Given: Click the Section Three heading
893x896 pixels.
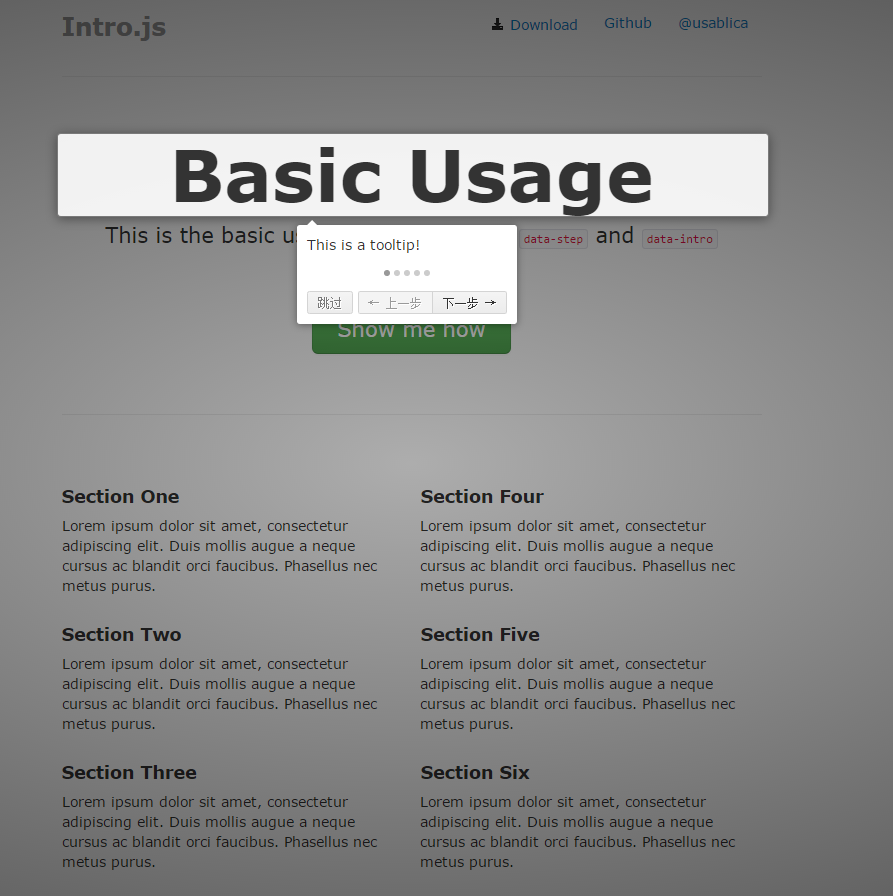Looking at the screenshot, I should pyautogui.click(x=129, y=773).
